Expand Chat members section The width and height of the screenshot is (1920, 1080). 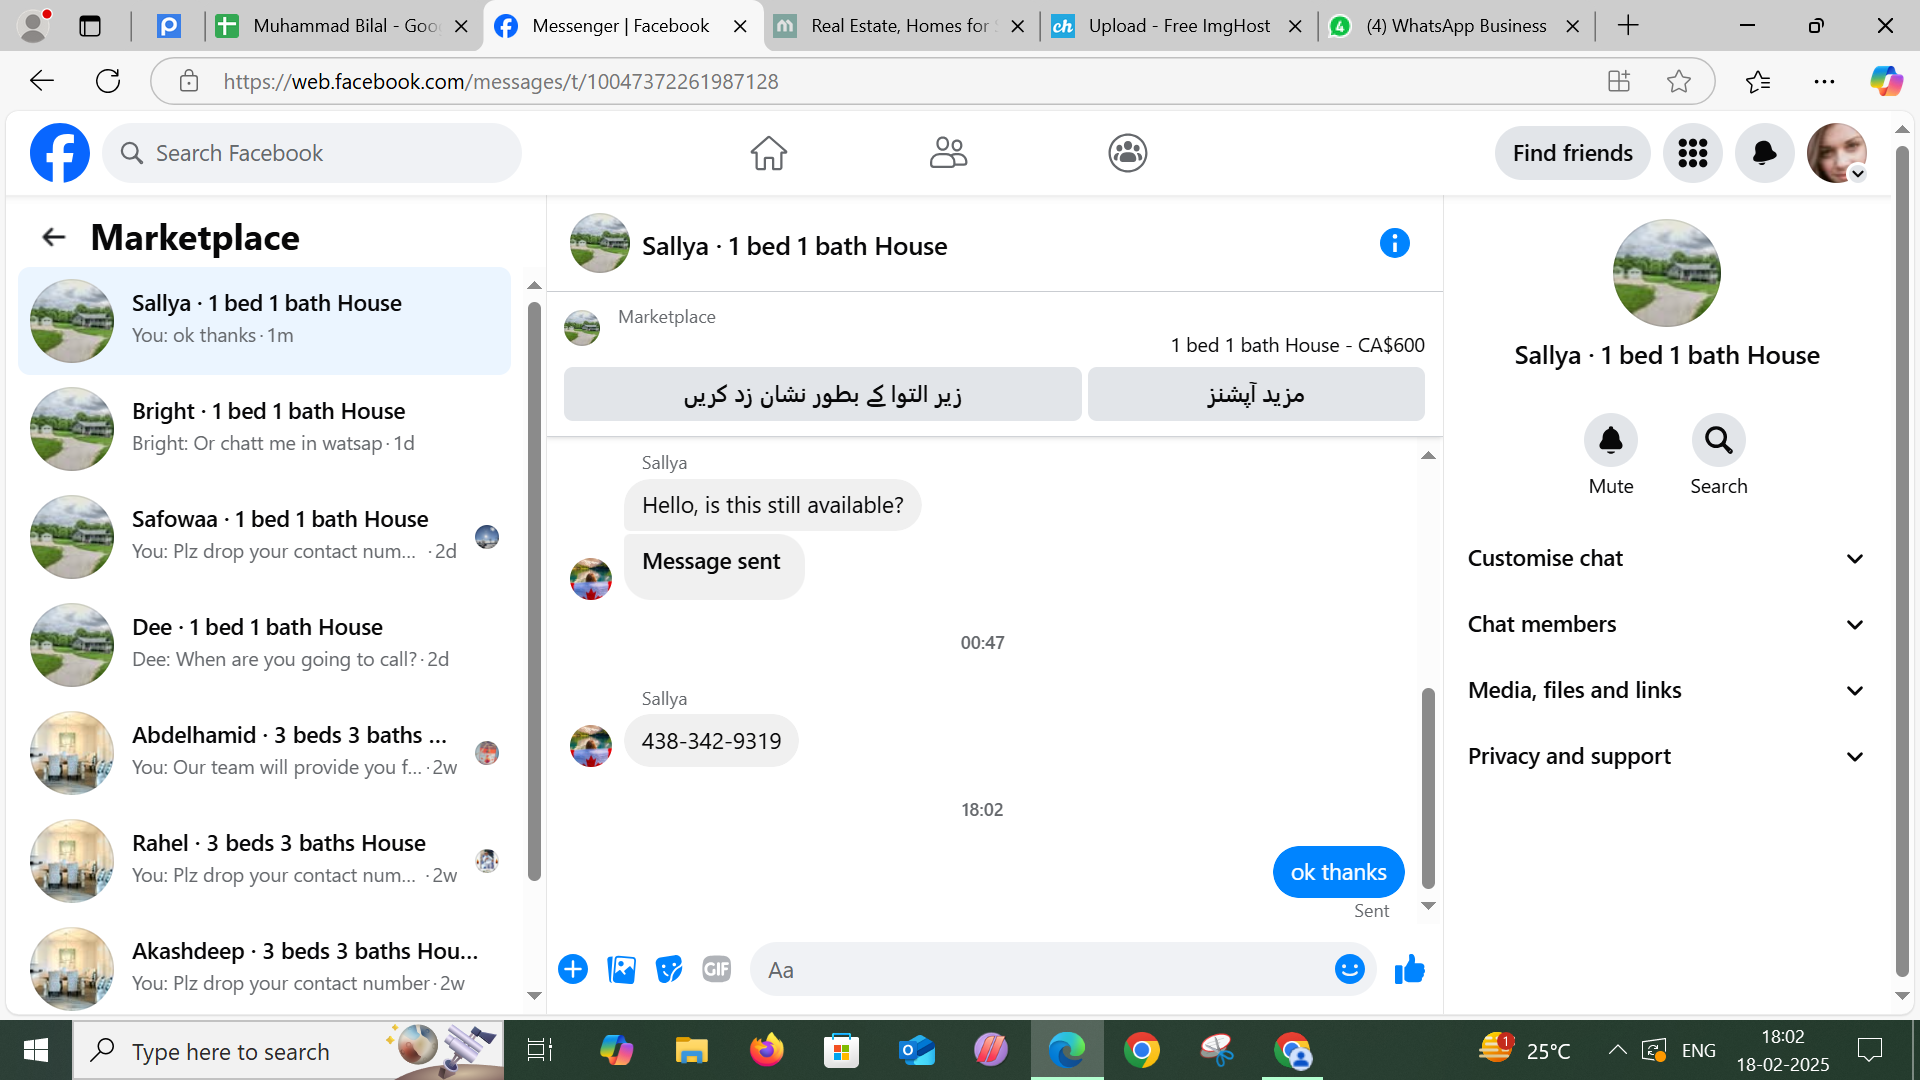pyautogui.click(x=1666, y=624)
